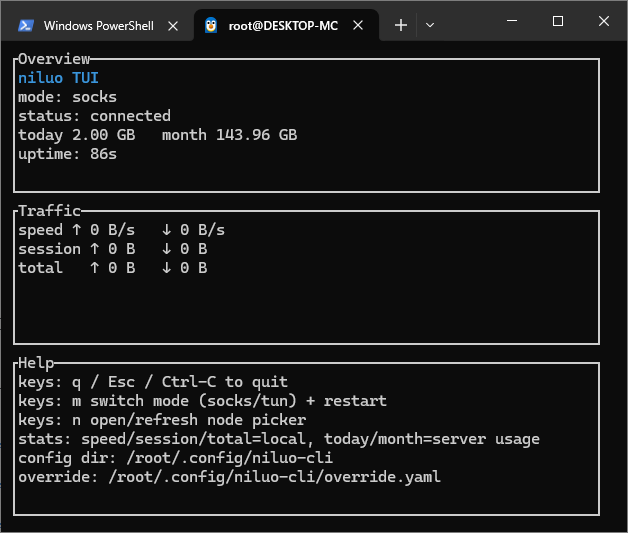Close the root@DESKTOP-MC tab
The image size is (628, 533).
[x=358, y=25]
